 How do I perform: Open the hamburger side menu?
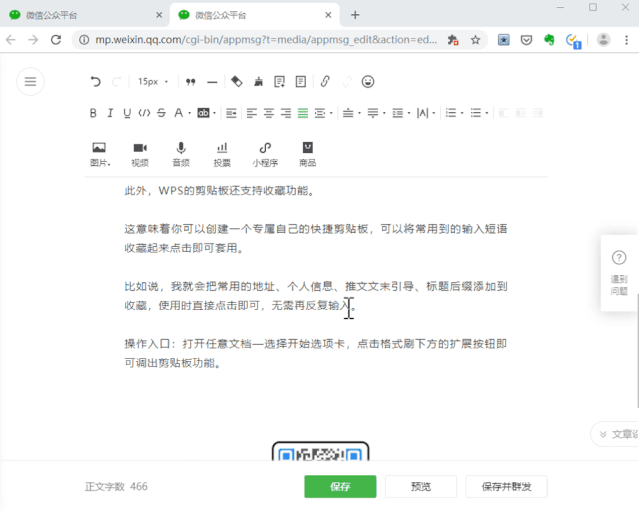click(x=30, y=81)
